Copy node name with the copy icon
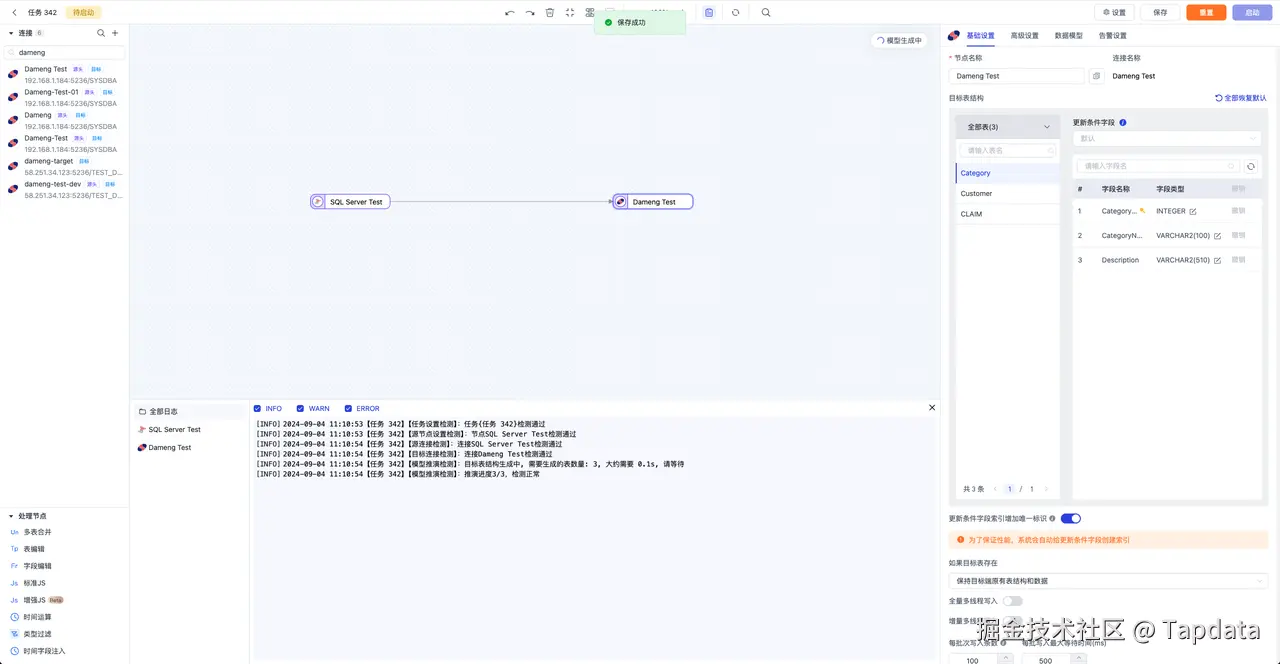The width and height of the screenshot is (1280, 664). [1096, 76]
